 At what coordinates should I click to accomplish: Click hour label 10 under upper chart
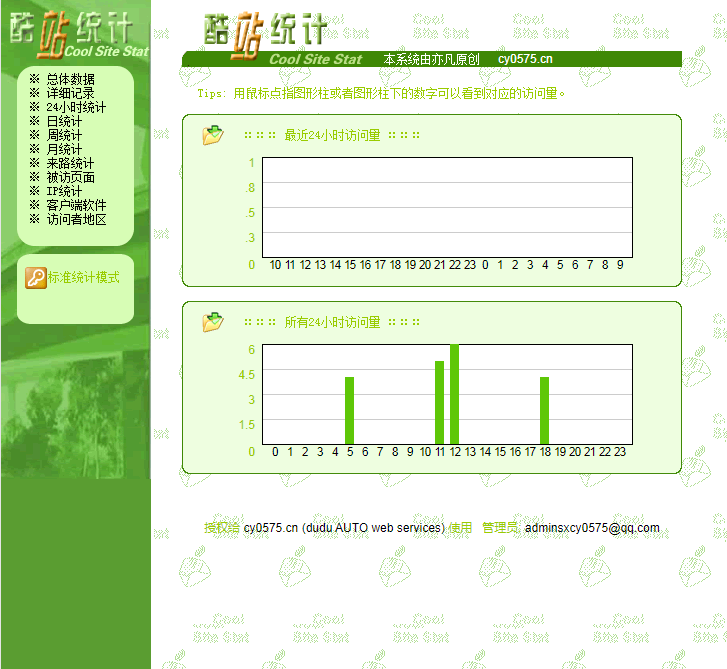[275, 265]
